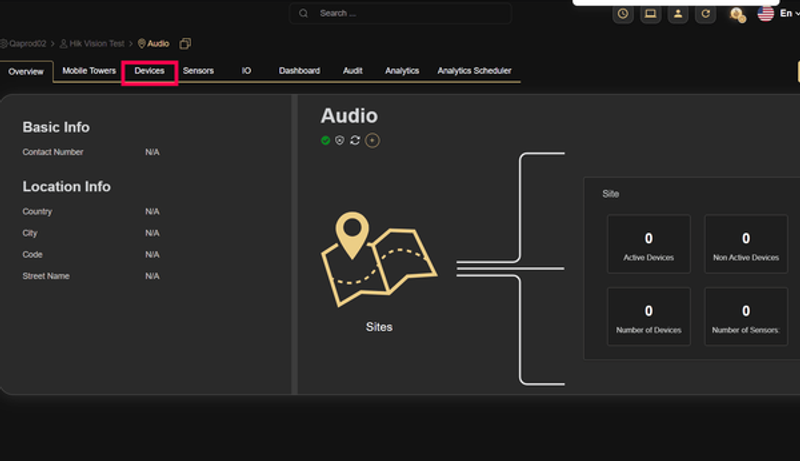
Task: Click the Basic Info heading
Action: click(x=56, y=127)
